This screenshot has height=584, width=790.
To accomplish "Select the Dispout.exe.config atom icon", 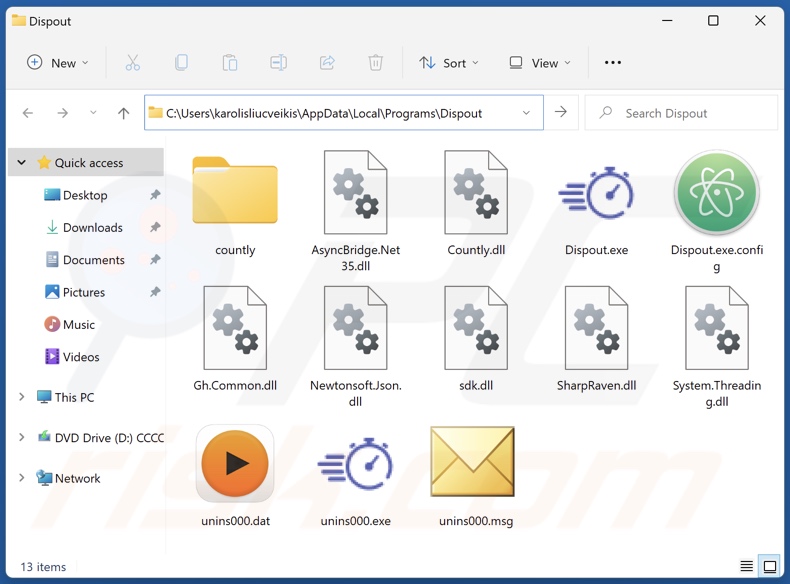I will pyautogui.click(x=716, y=192).
